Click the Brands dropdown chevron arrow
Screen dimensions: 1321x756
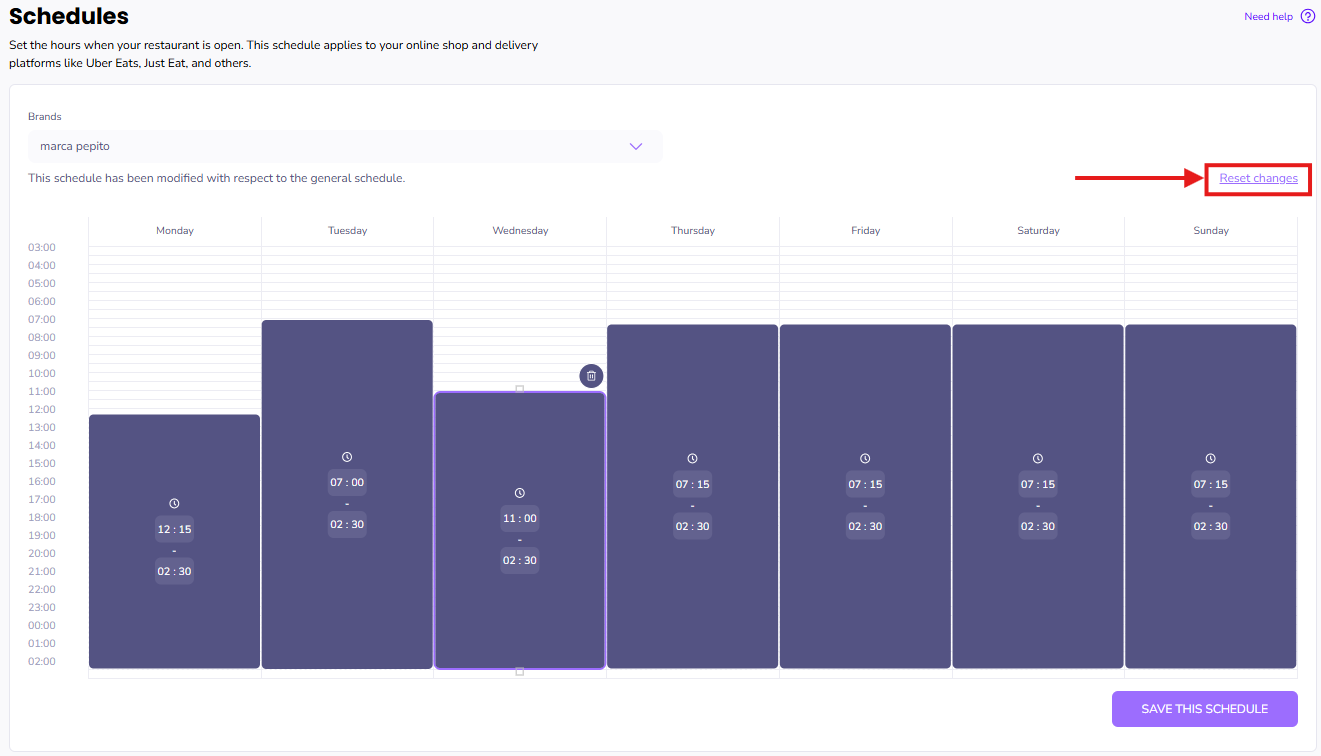pyautogui.click(x=636, y=146)
